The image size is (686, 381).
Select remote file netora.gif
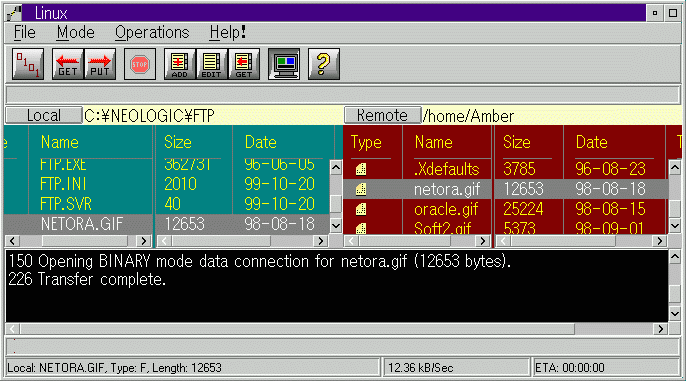[447, 189]
